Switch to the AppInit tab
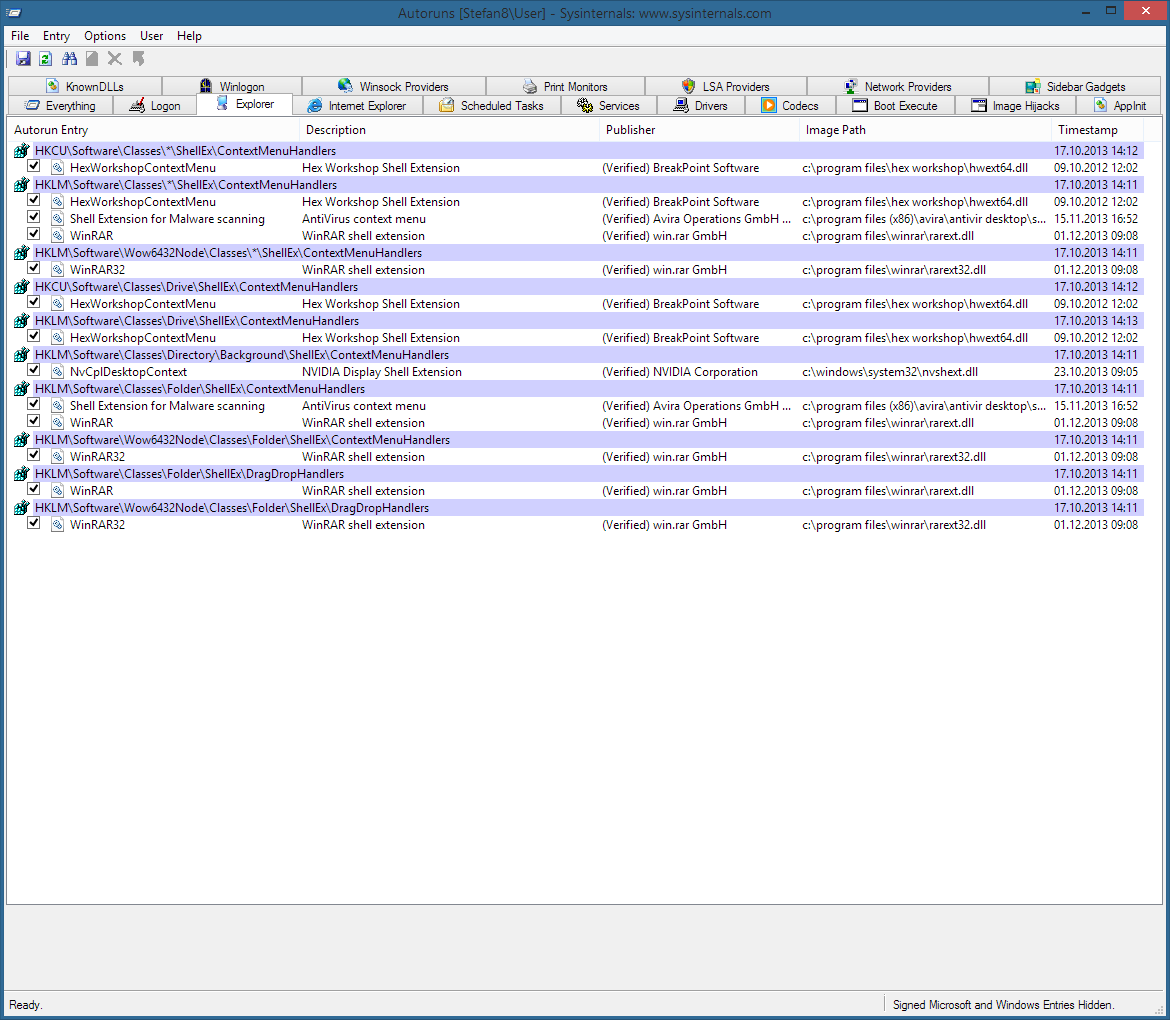This screenshot has height=1020, width=1170. click(1119, 105)
